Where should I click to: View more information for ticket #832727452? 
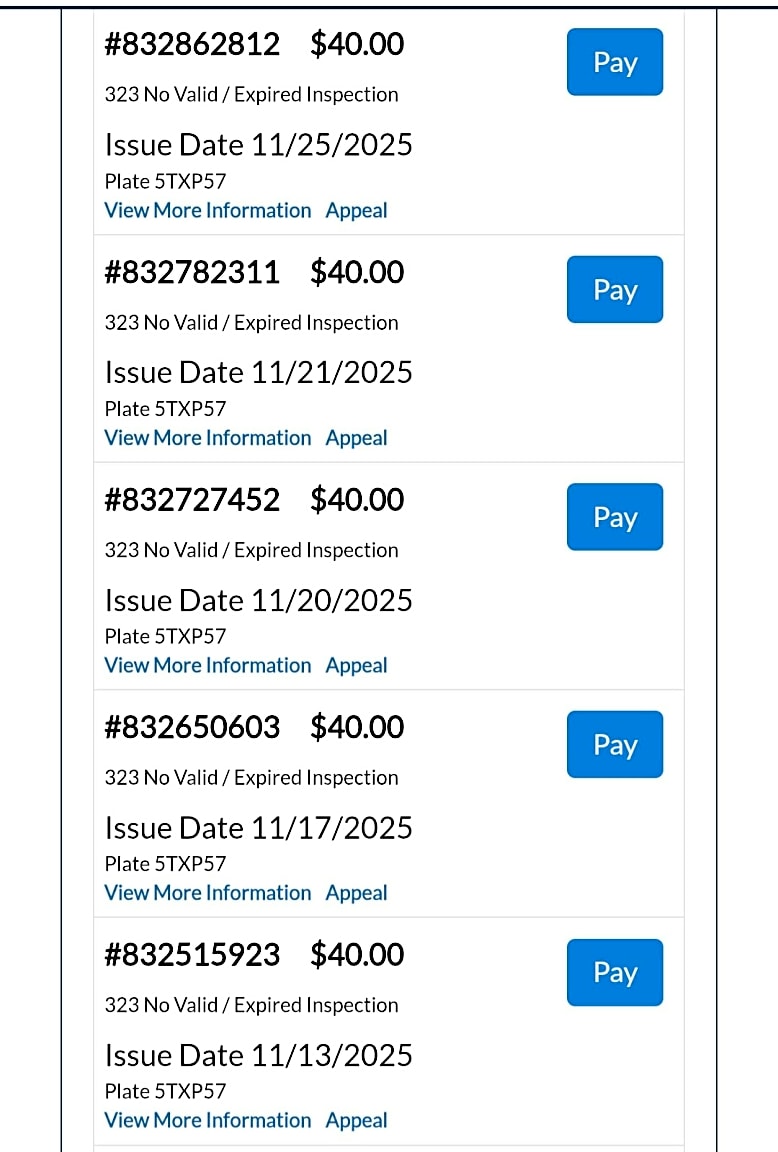click(207, 666)
